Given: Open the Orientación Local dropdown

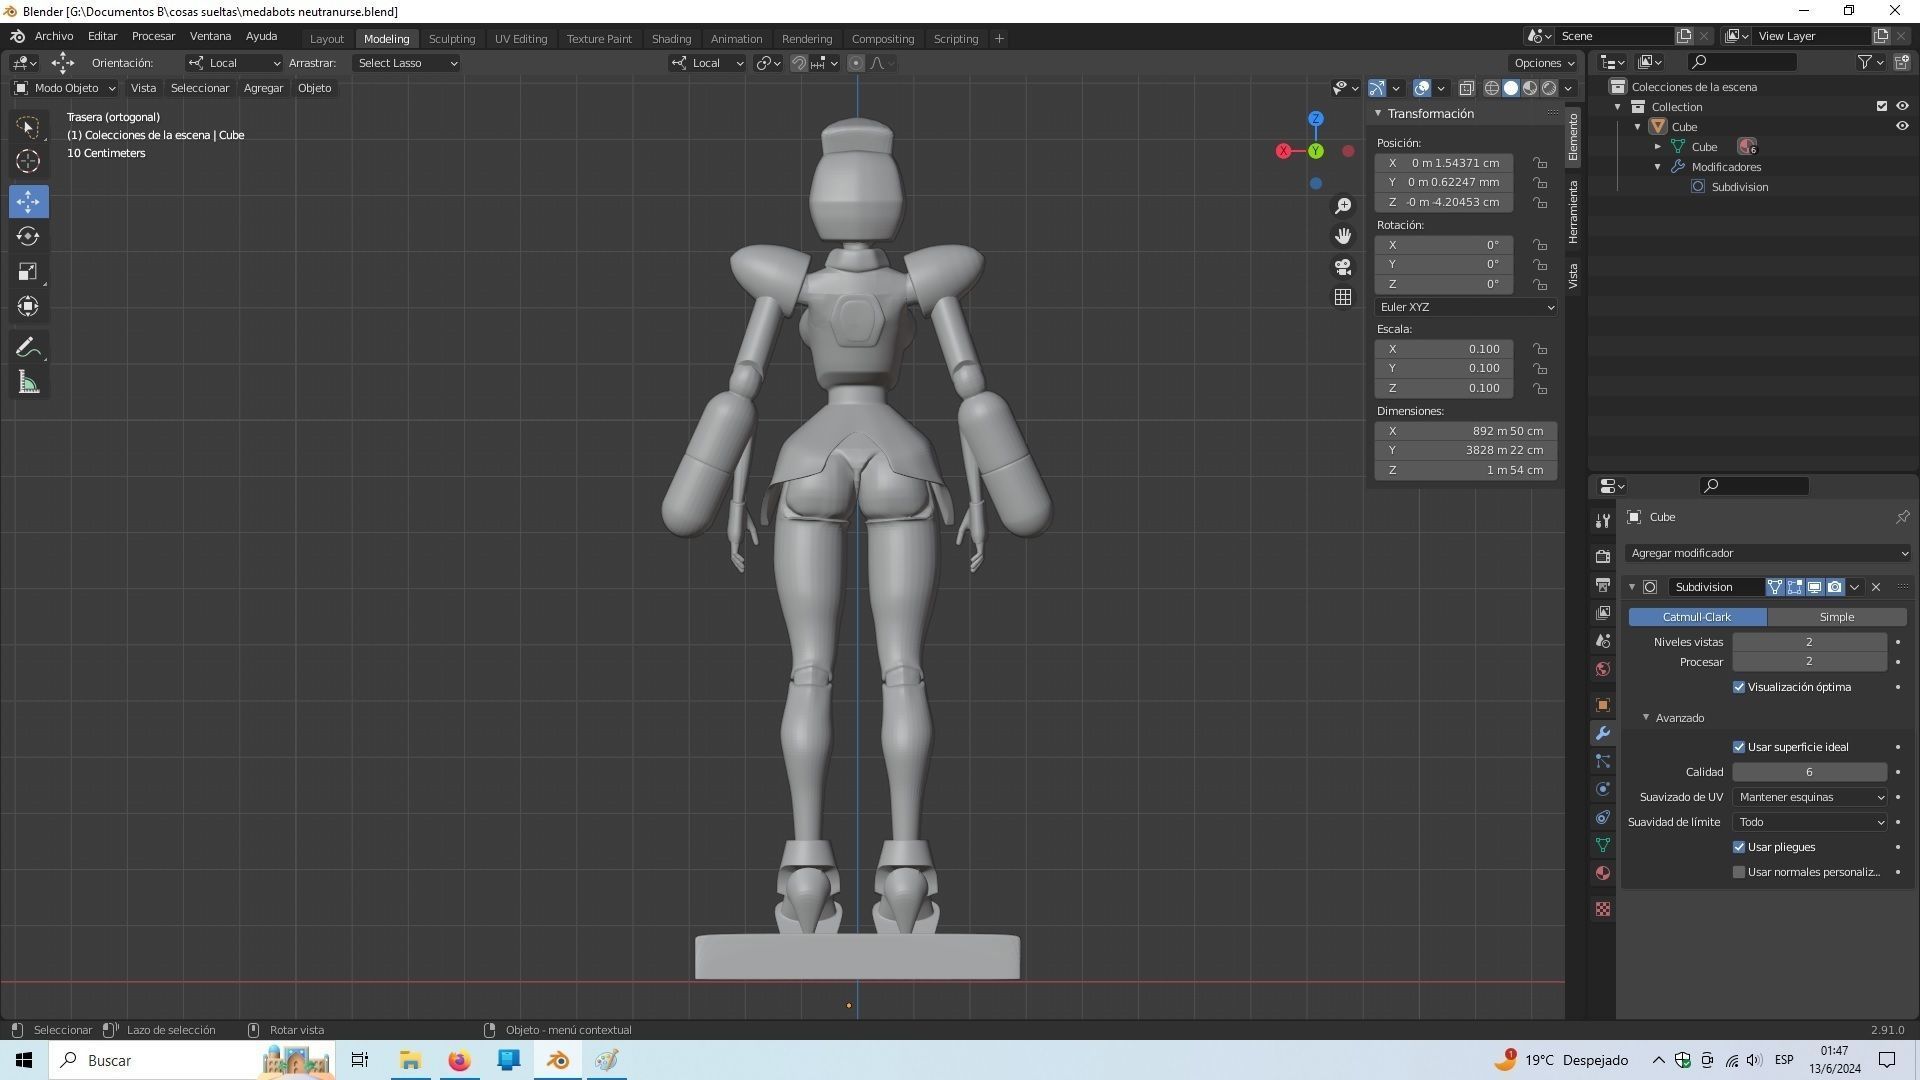Looking at the screenshot, I should (x=234, y=63).
